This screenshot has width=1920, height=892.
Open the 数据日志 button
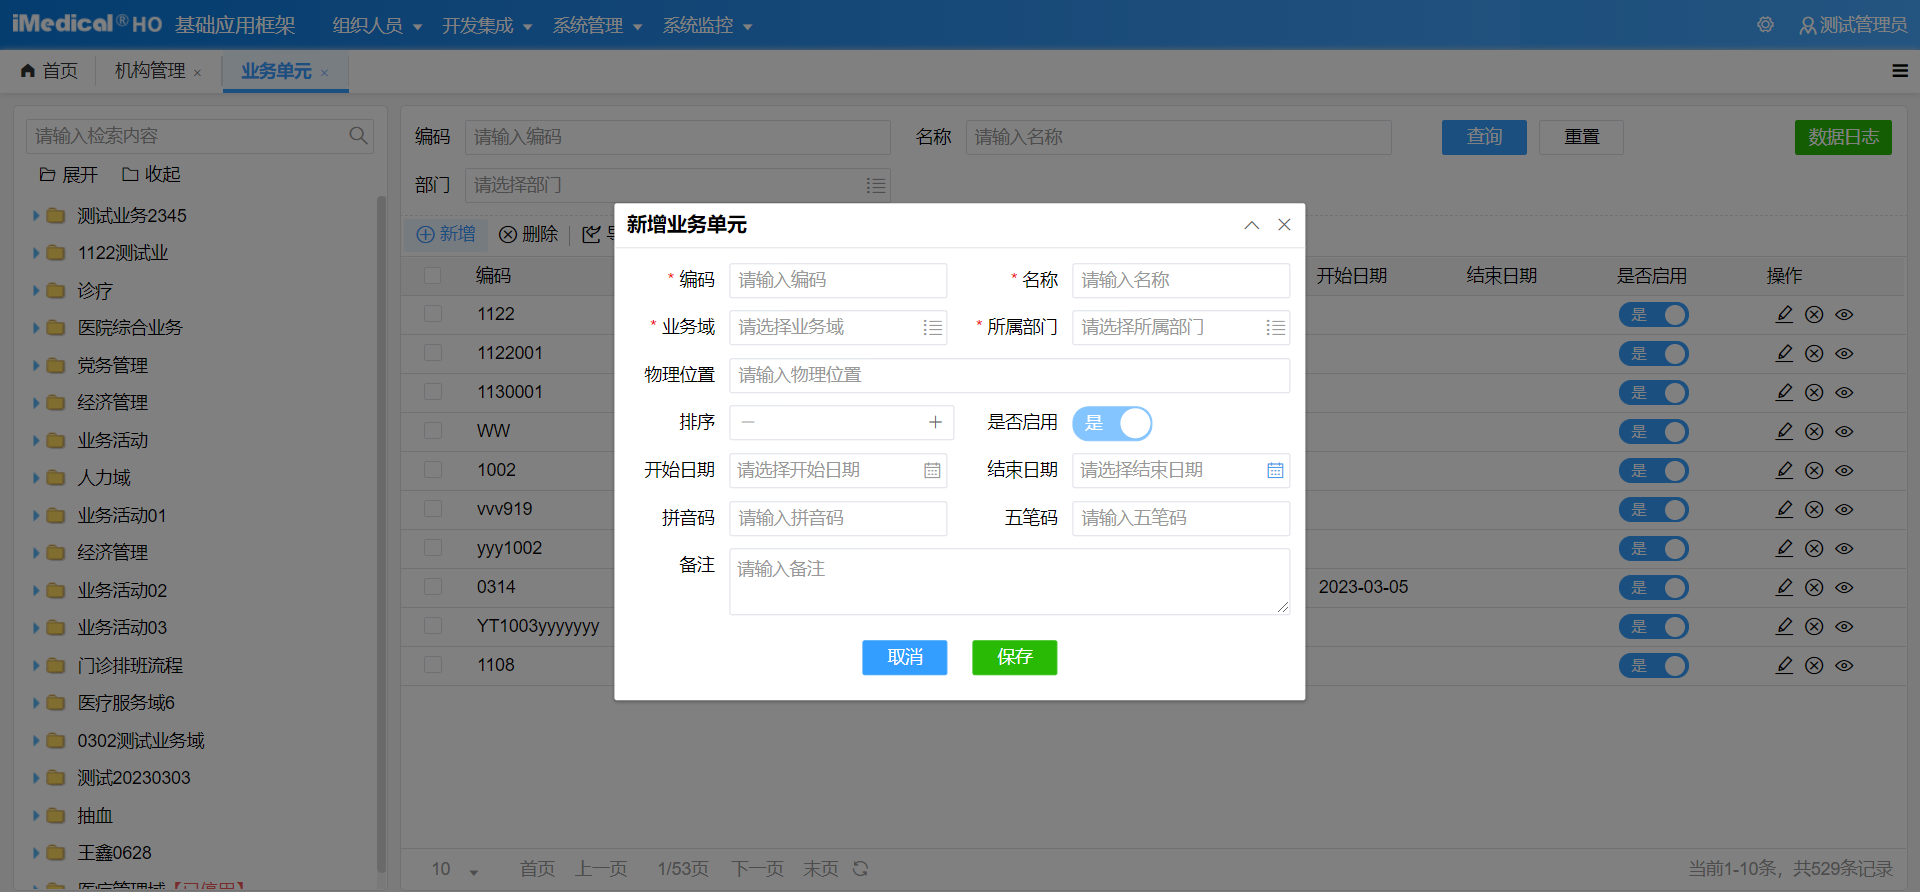pyautogui.click(x=1843, y=137)
